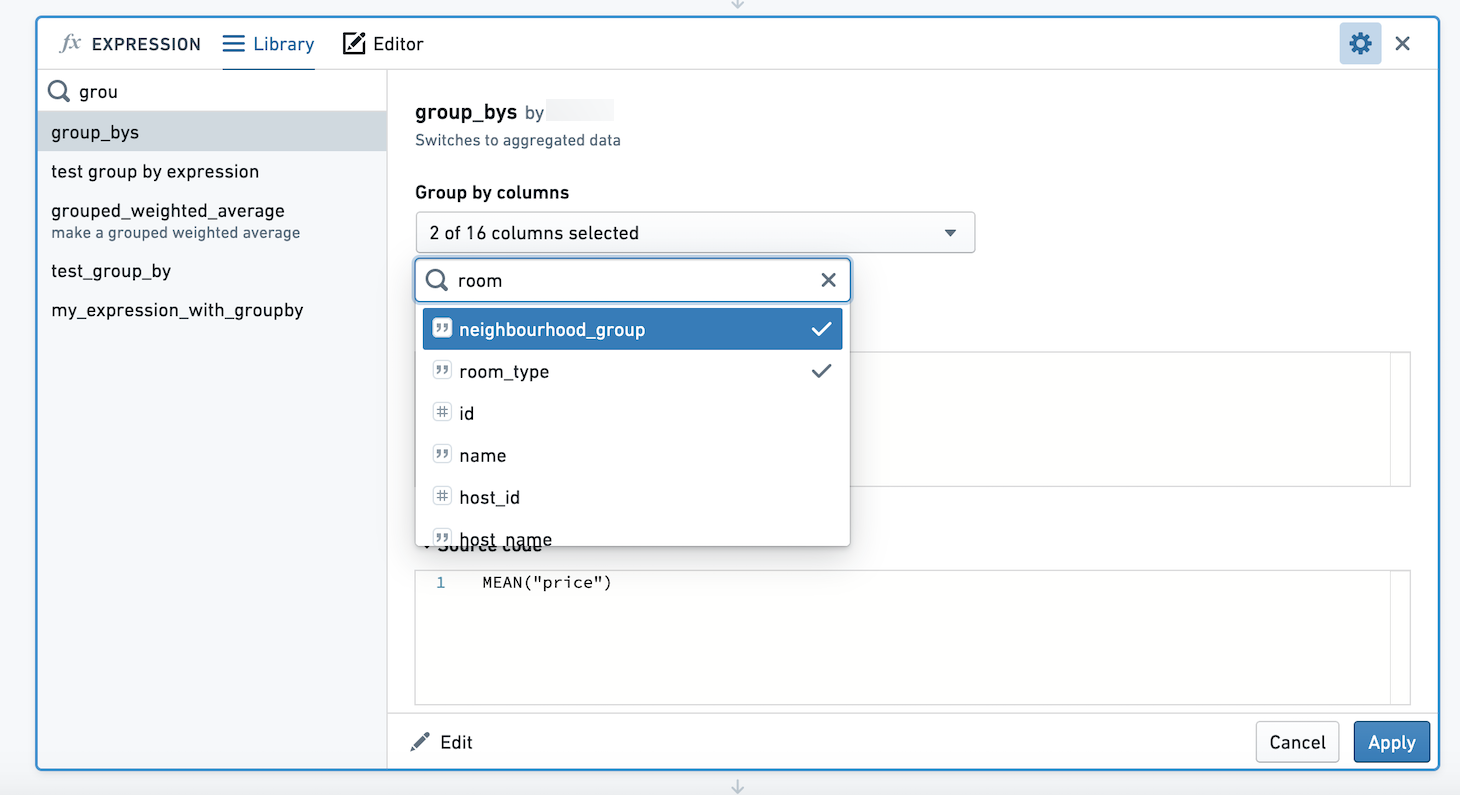Click the pencil icon next to Edit

421,742
